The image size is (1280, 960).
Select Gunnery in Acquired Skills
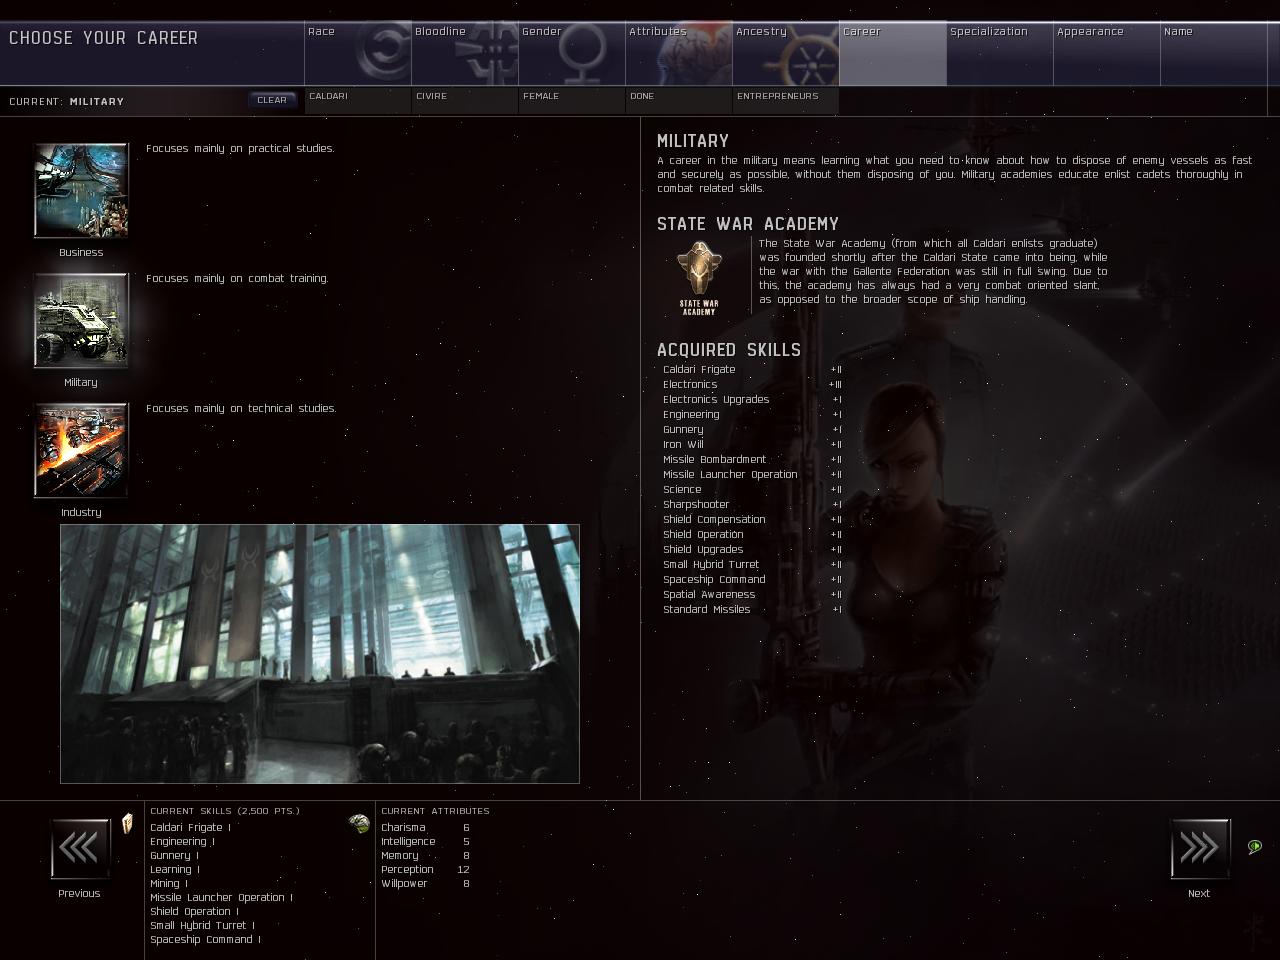coord(752,430)
